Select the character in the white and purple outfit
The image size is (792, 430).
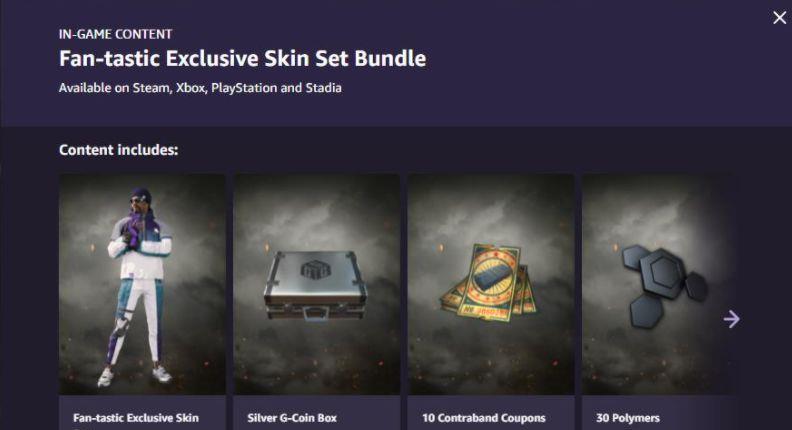[x=139, y=287]
